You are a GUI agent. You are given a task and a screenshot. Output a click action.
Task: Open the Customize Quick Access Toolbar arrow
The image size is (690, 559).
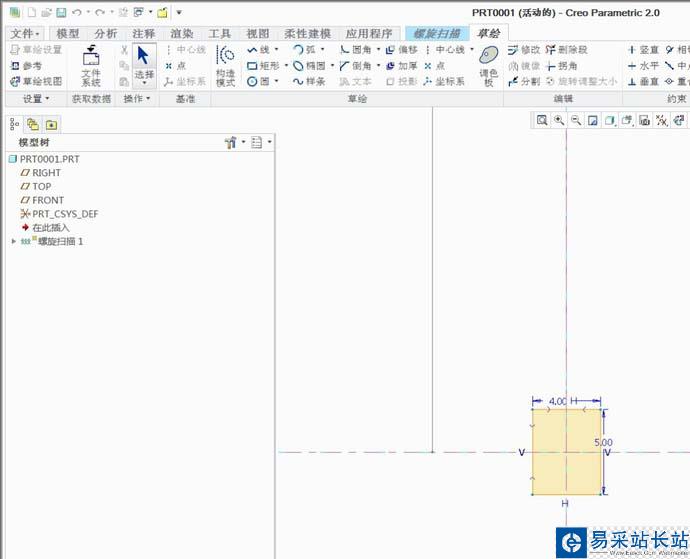click(179, 12)
